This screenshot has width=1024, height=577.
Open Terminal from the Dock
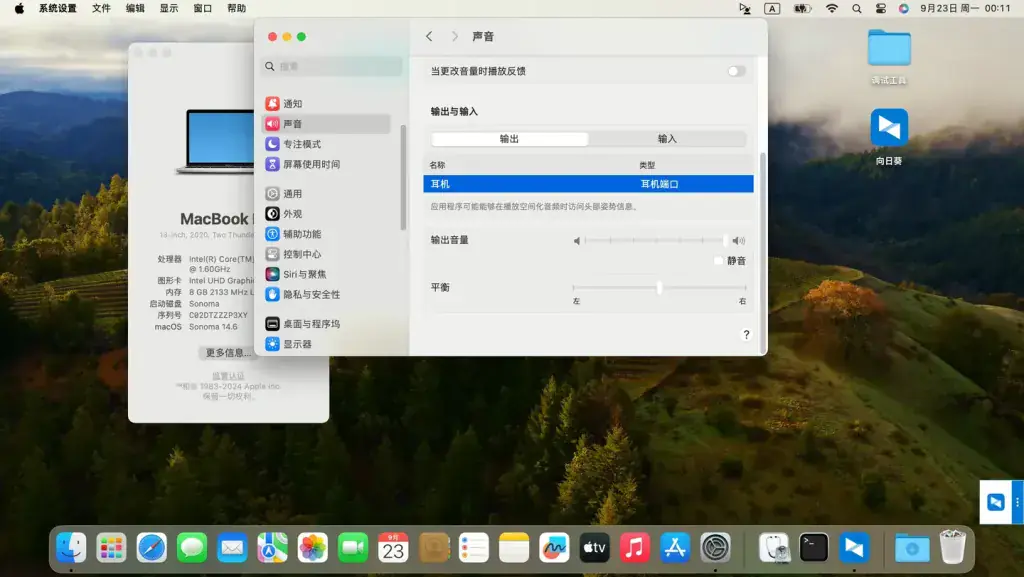pos(814,548)
